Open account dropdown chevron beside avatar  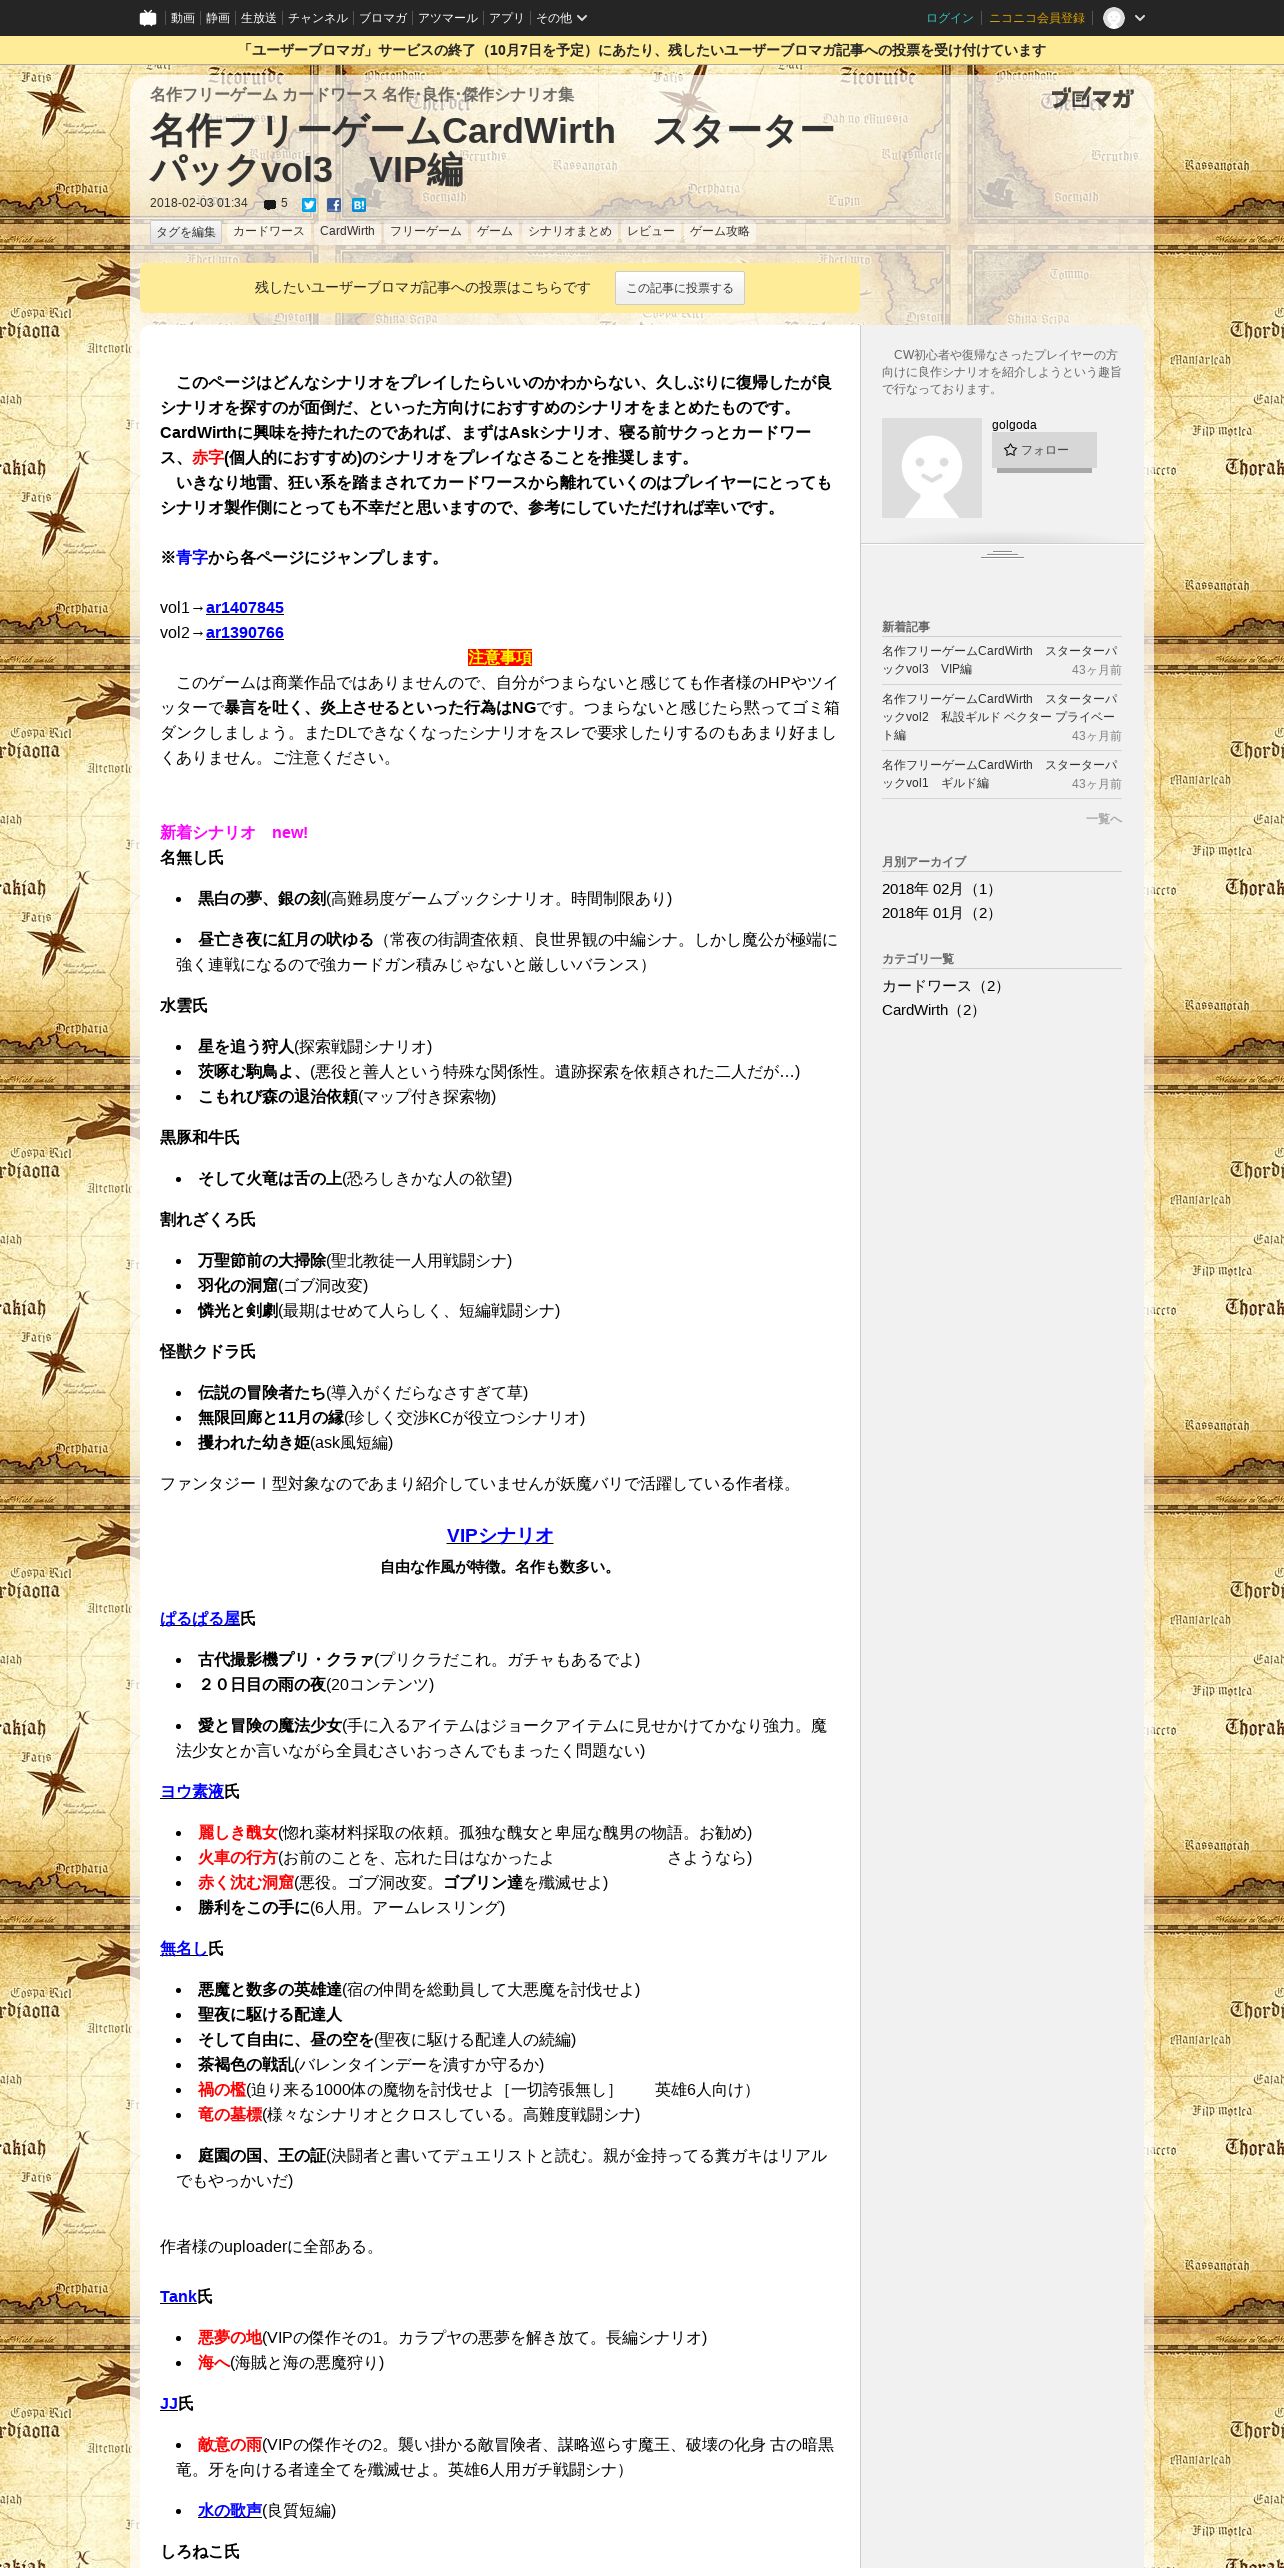pos(1140,18)
